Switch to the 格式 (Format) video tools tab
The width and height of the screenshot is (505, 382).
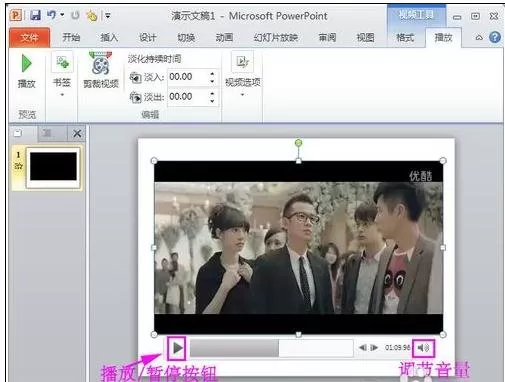(405, 37)
